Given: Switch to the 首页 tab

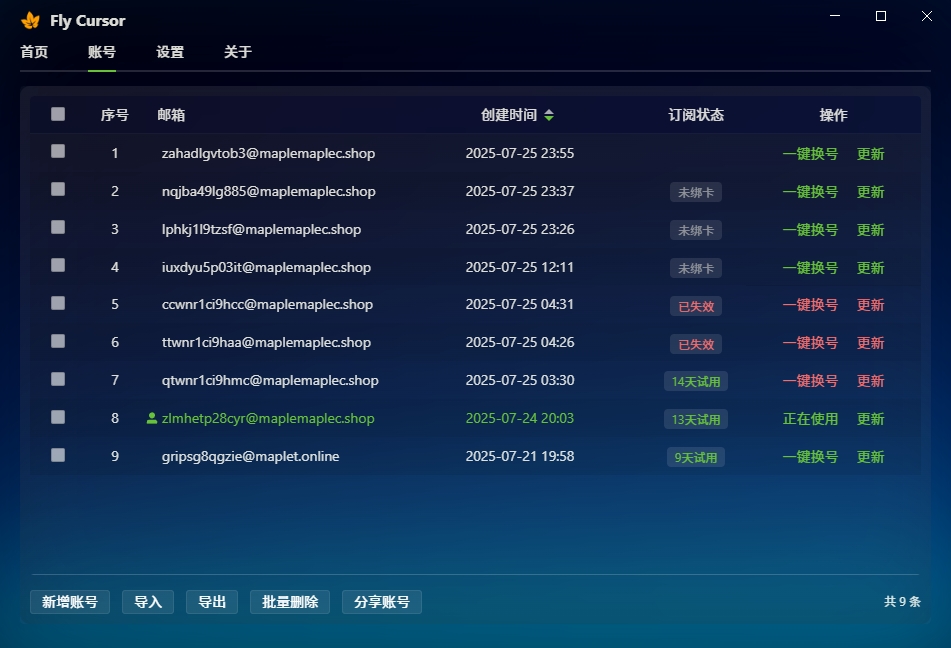Looking at the screenshot, I should pyautogui.click(x=33, y=52).
